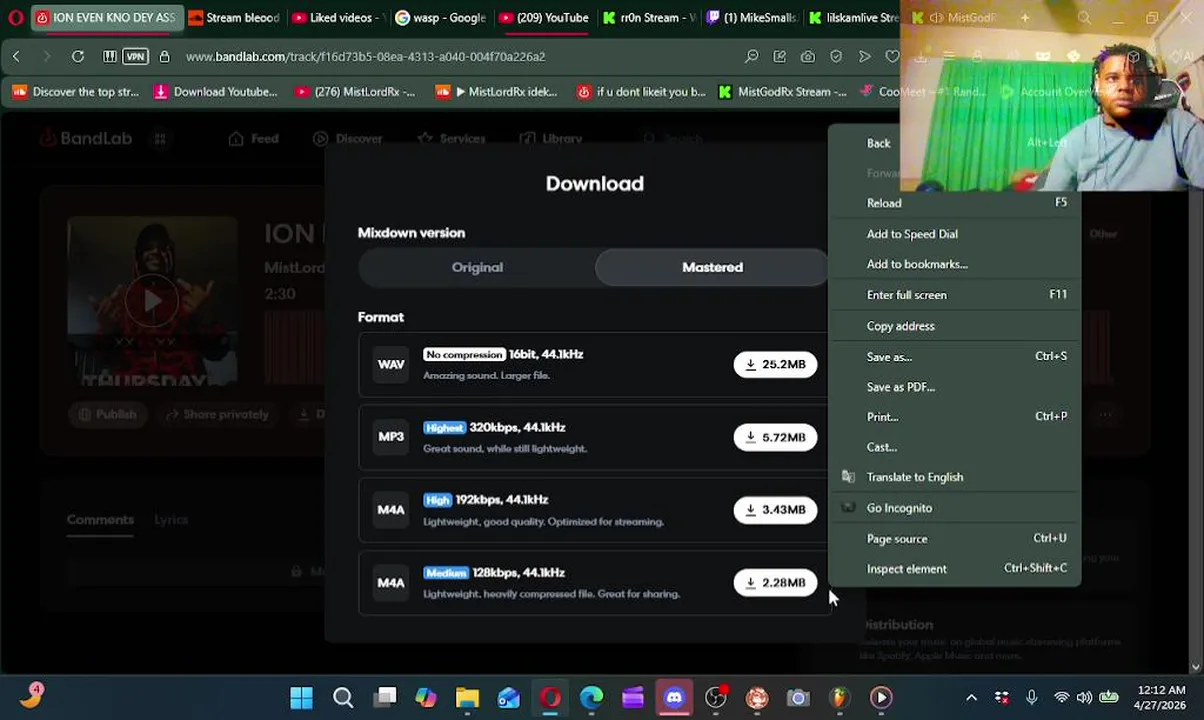Click the MP3 format badge
The width and height of the screenshot is (1204, 720).
(x=391, y=437)
